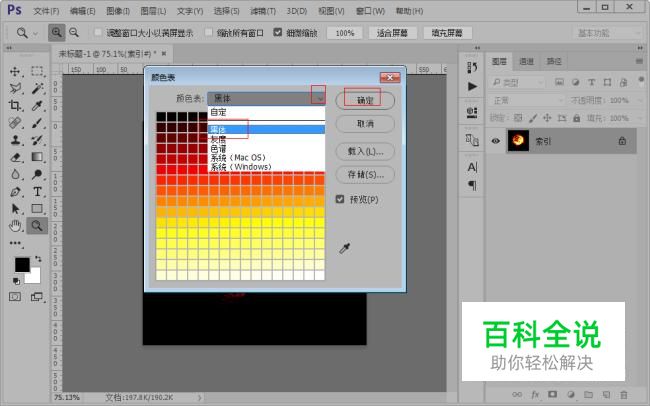Pick the eyedropper in the Color Table dialog
650x406 pixels.
tap(344, 248)
